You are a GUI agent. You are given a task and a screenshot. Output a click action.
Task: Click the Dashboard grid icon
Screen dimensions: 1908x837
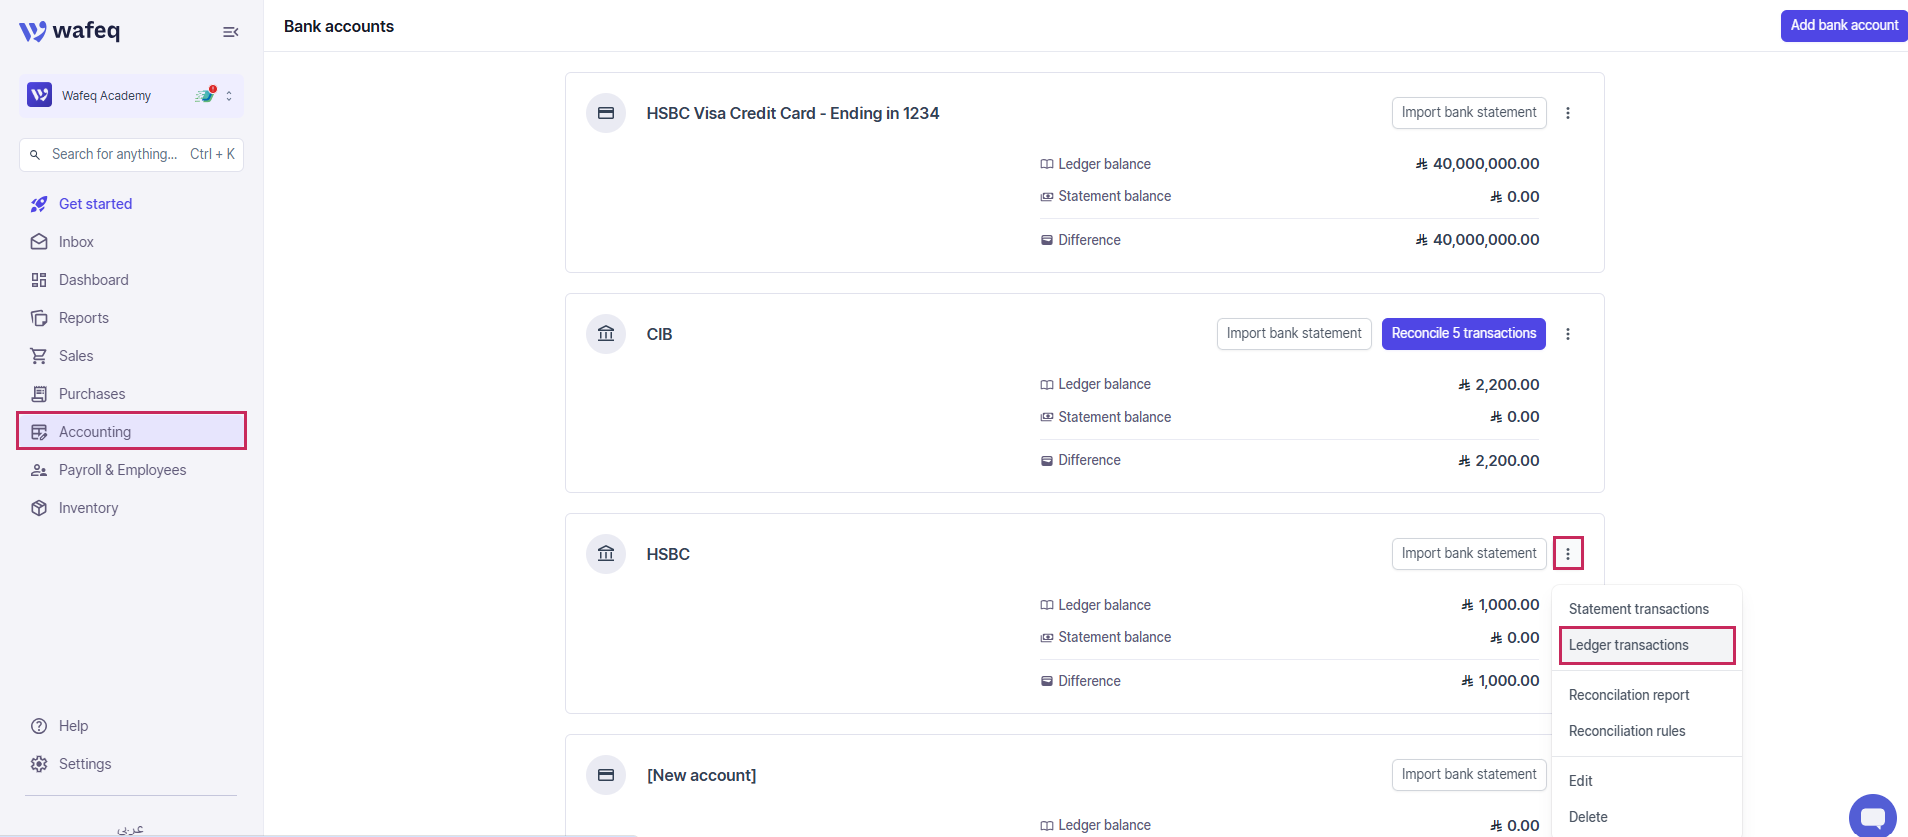39,280
